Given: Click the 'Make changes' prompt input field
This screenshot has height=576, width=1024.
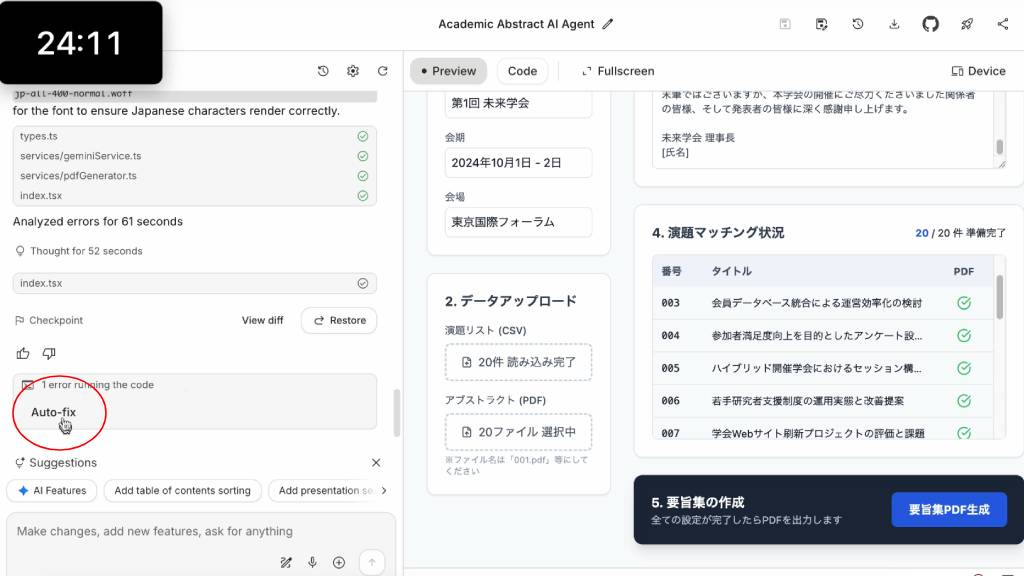Looking at the screenshot, I should [x=190, y=532].
